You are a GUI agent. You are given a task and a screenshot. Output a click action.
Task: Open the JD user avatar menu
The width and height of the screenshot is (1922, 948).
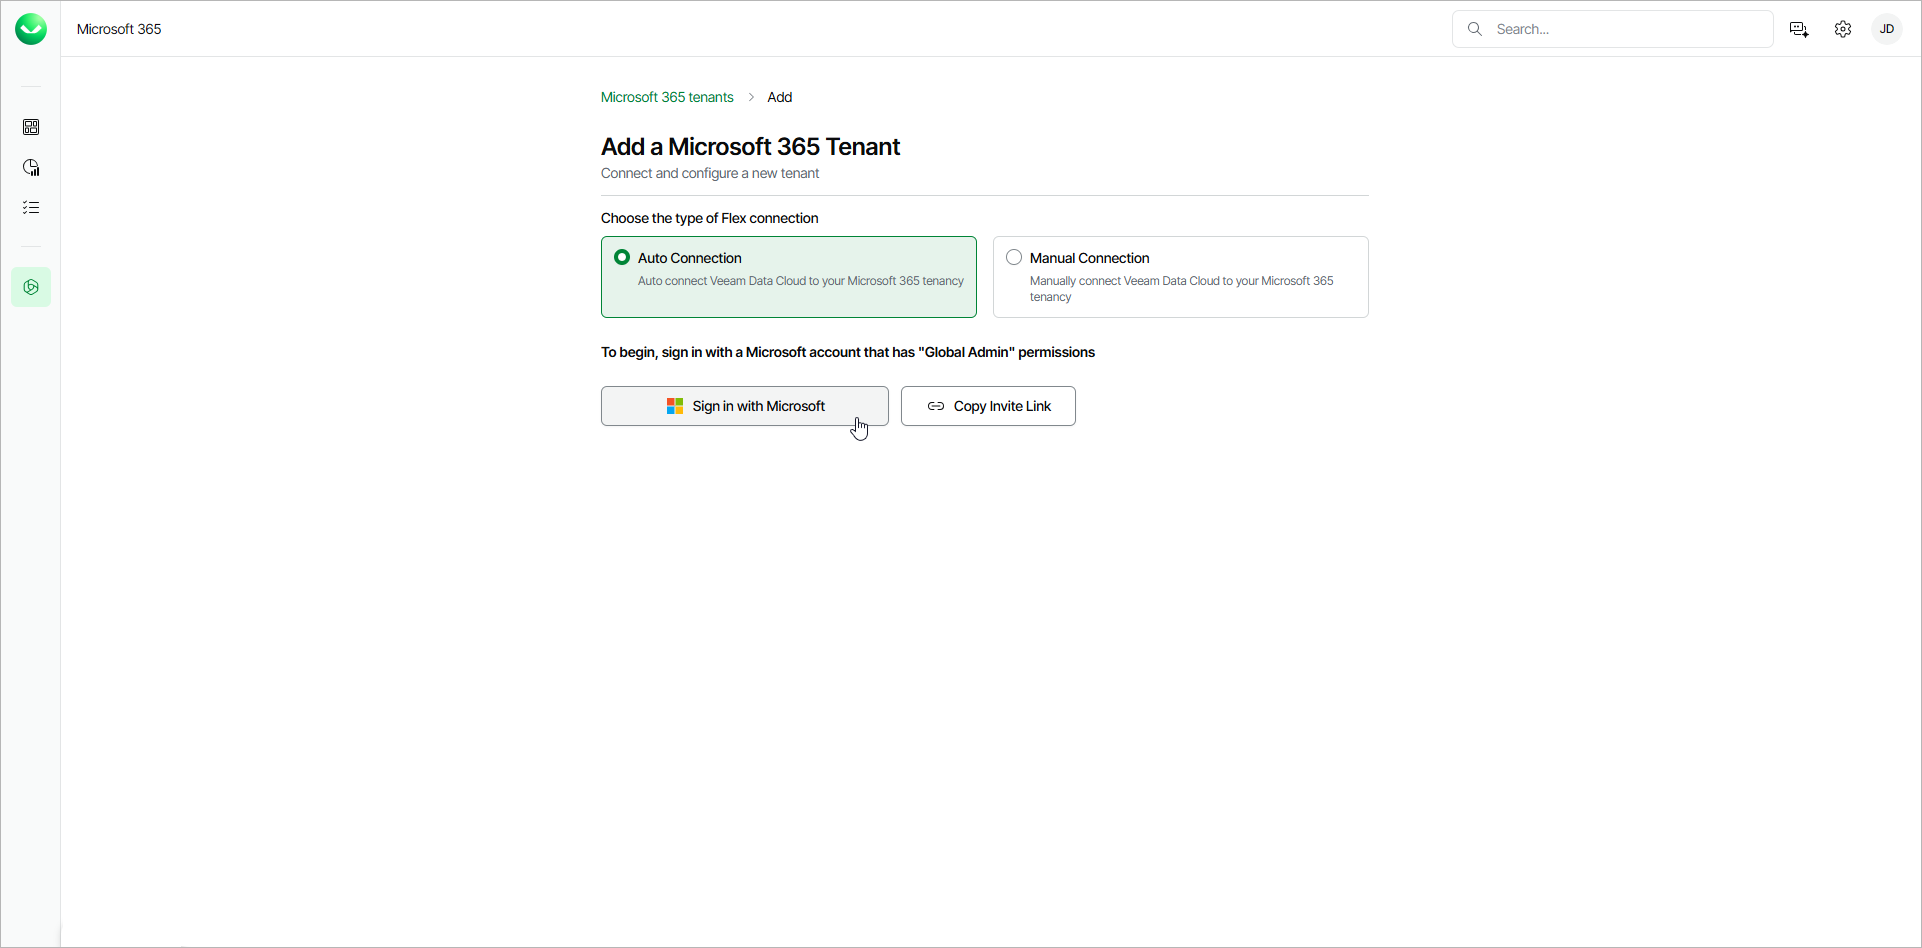pyautogui.click(x=1887, y=29)
